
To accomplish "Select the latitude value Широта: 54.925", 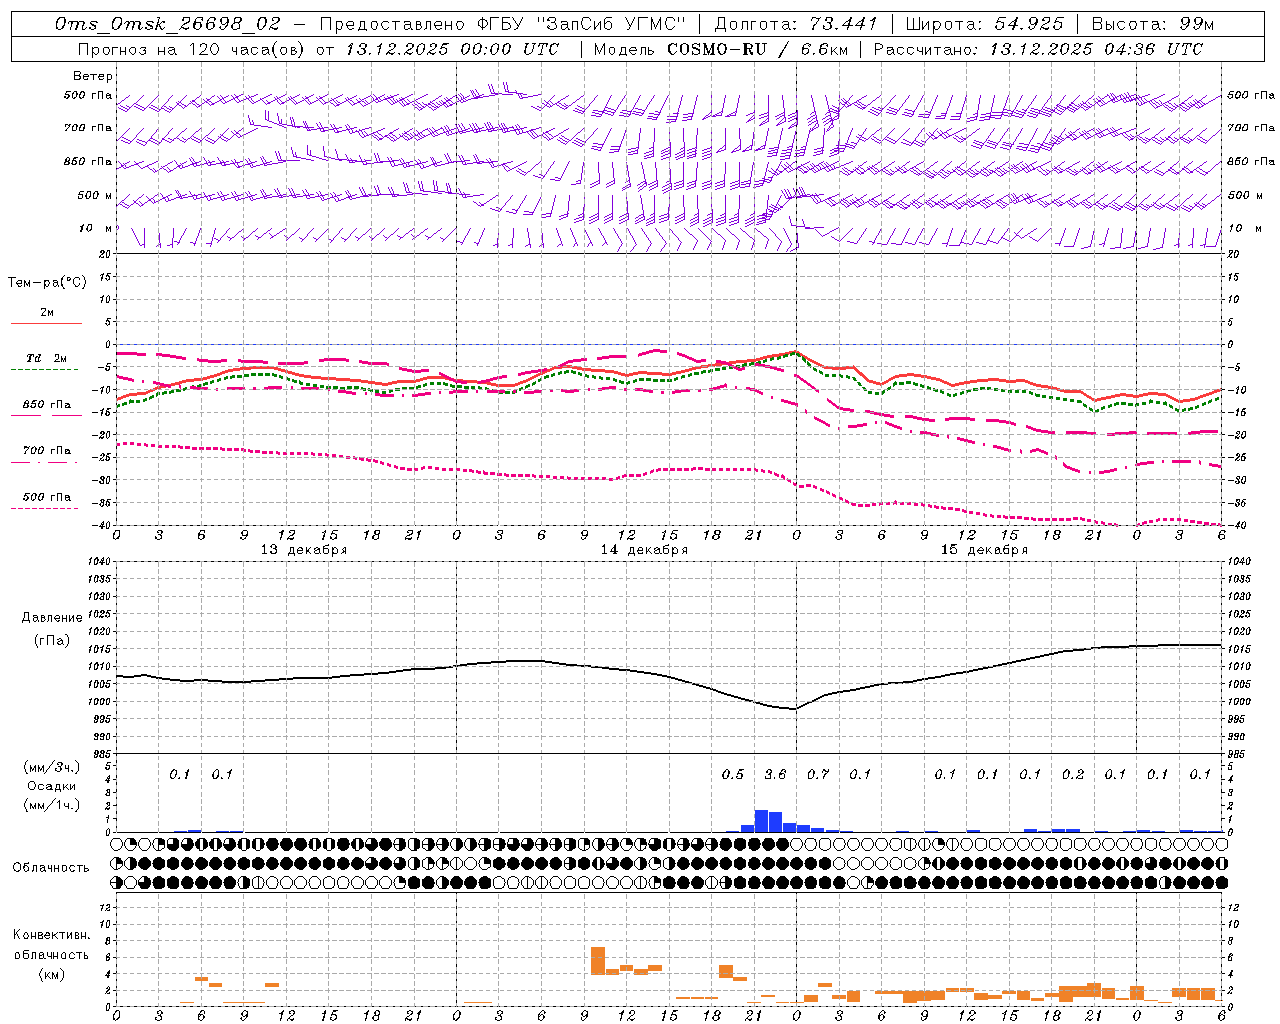I will pyautogui.click(x=984, y=24).
